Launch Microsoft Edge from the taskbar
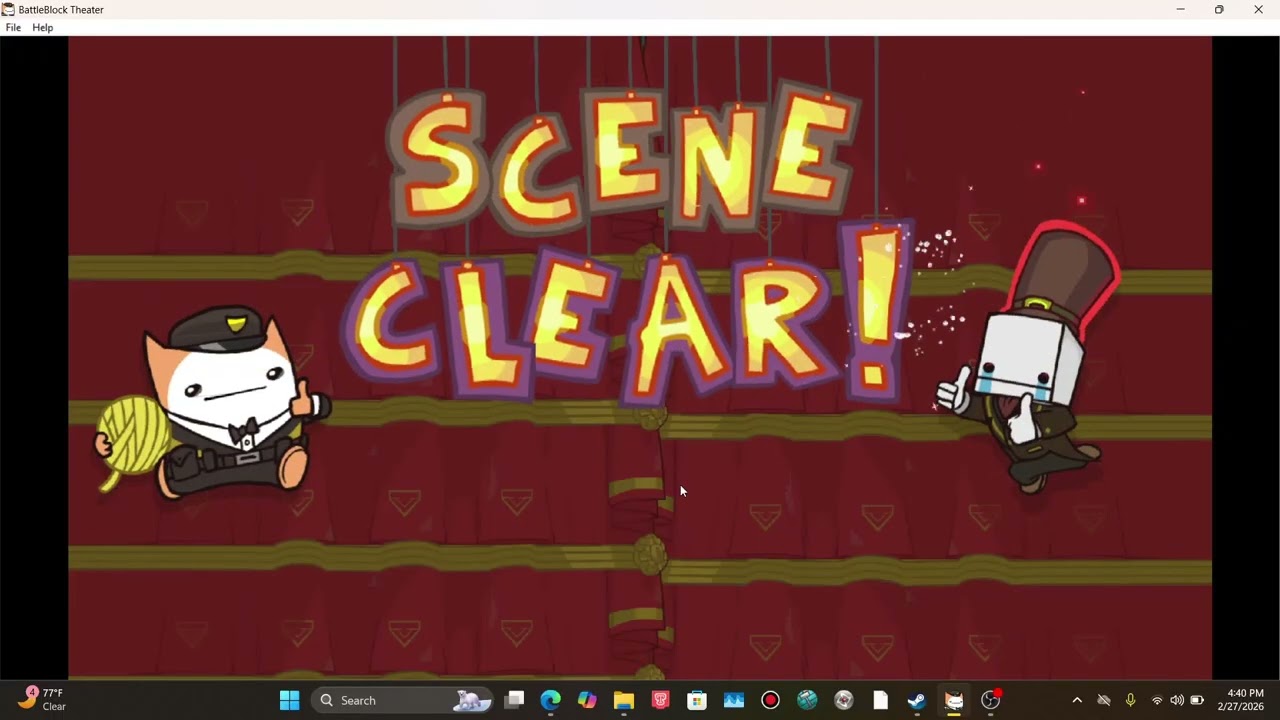Screen dimensions: 1280x720 [x=551, y=700]
